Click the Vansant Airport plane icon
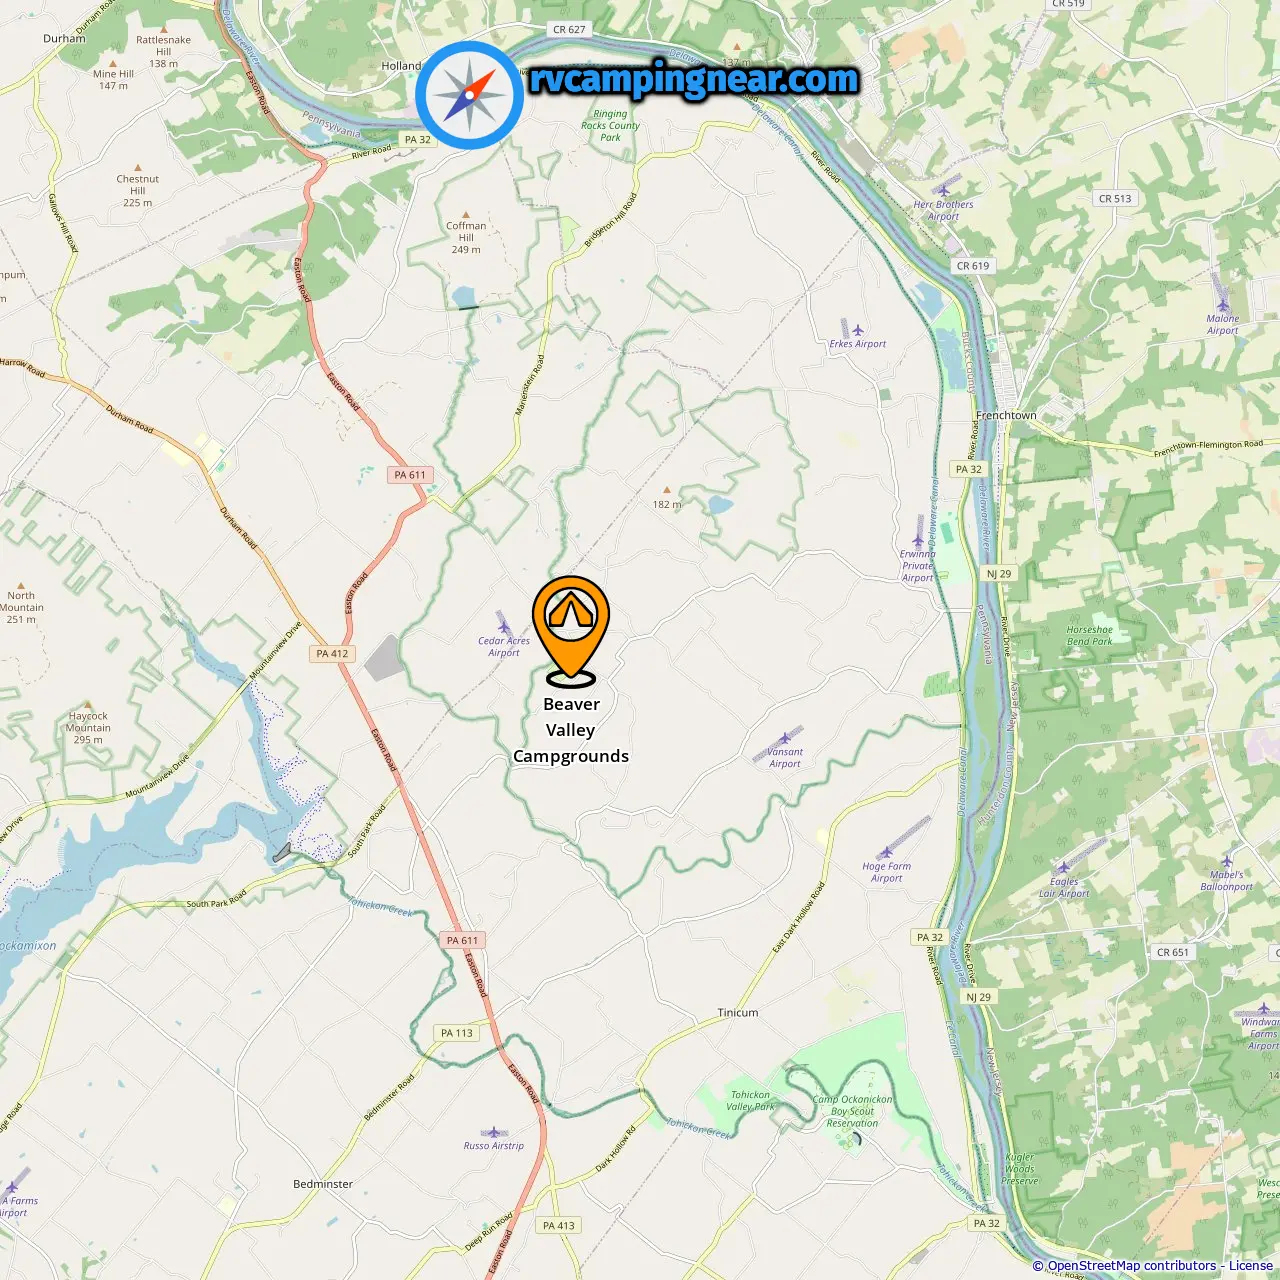 [785, 738]
